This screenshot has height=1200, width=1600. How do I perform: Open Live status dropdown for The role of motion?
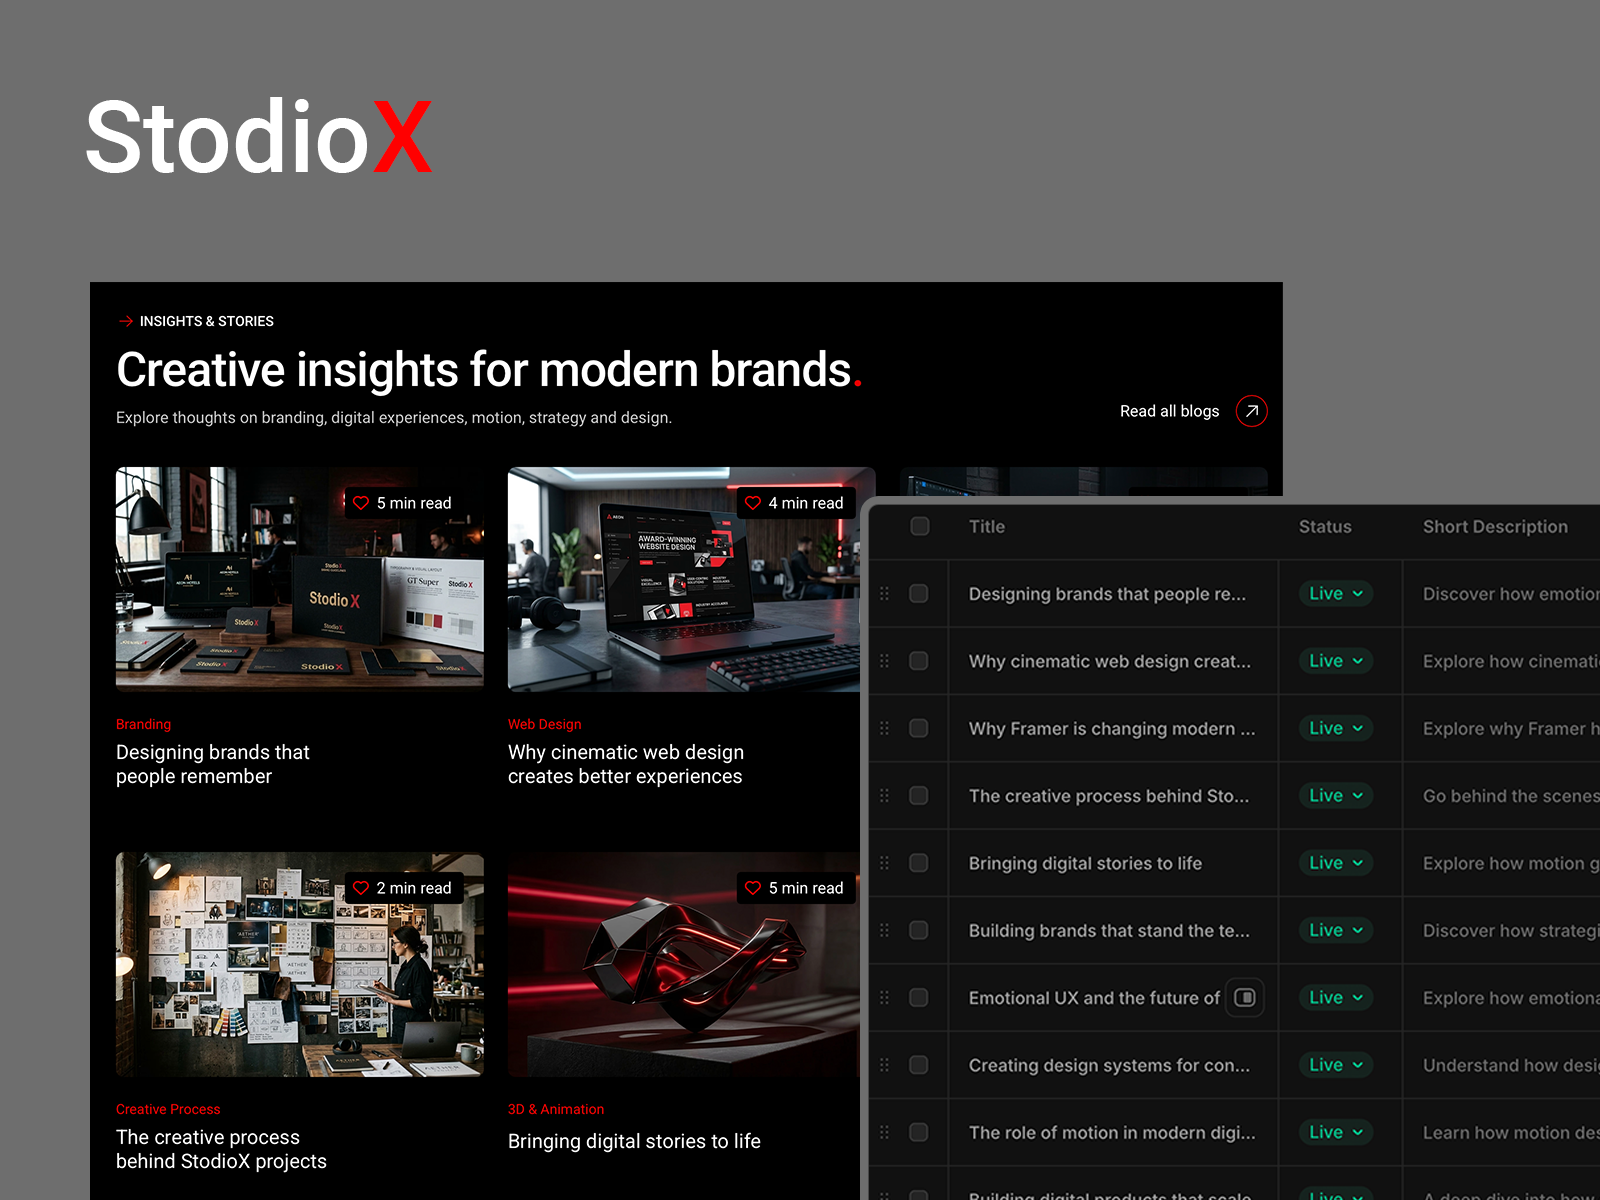click(x=1336, y=1132)
